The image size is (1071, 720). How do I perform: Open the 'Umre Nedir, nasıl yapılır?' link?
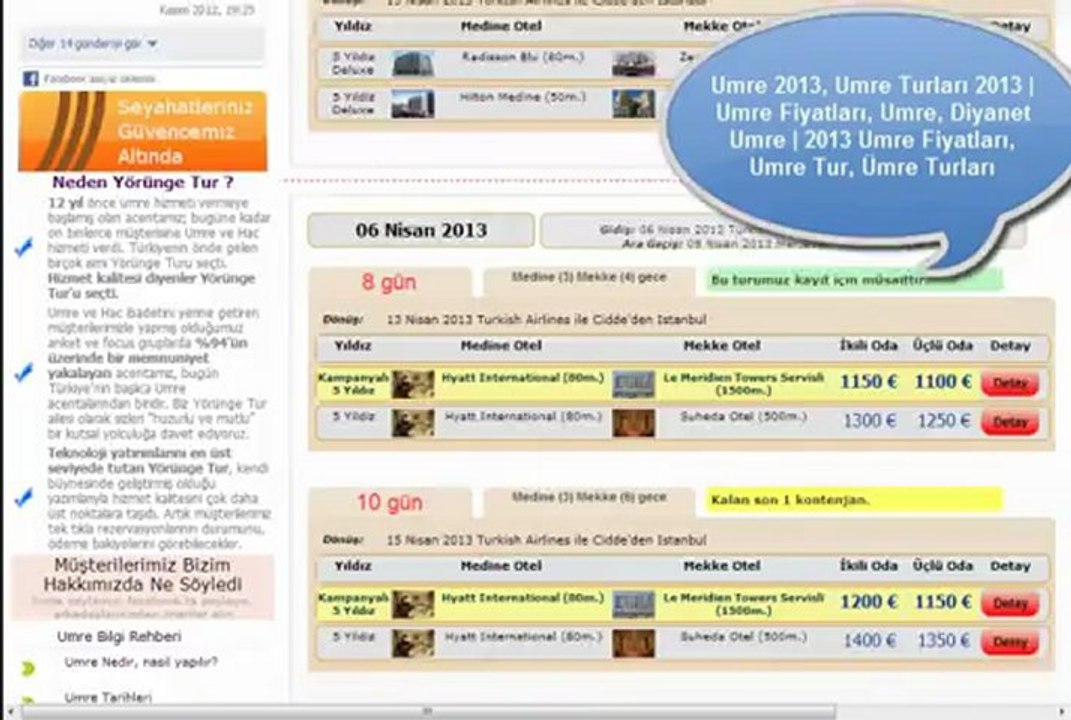tap(141, 662)
